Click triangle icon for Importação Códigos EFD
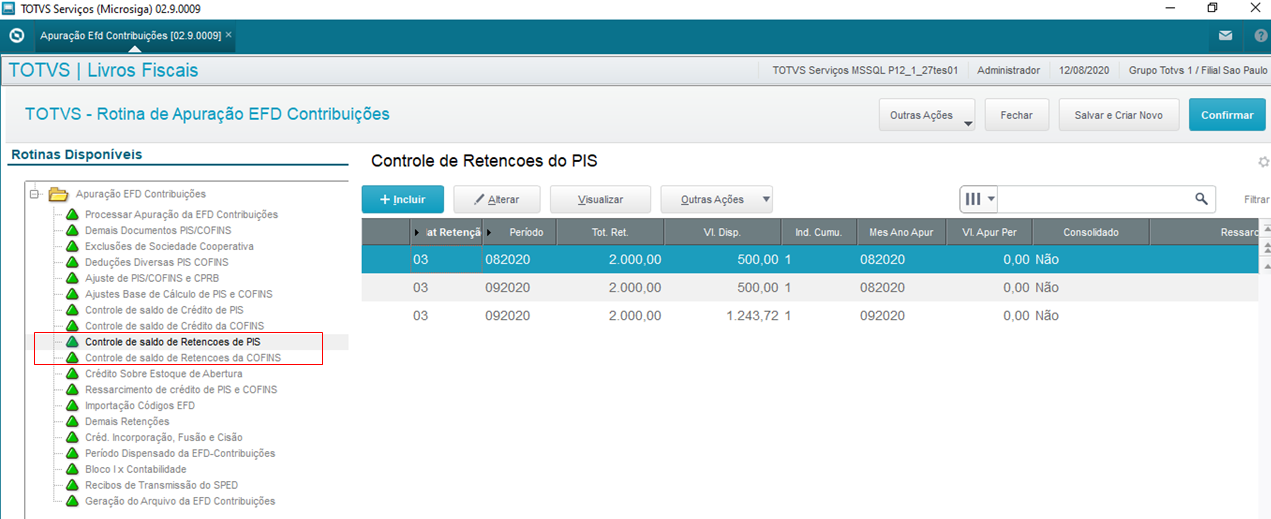 (x=72, y=406)
